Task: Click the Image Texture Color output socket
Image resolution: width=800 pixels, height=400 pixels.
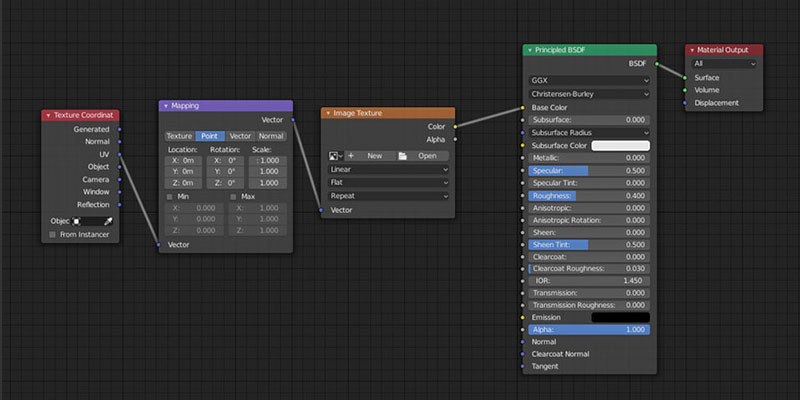Action: (x=455, y=127)
